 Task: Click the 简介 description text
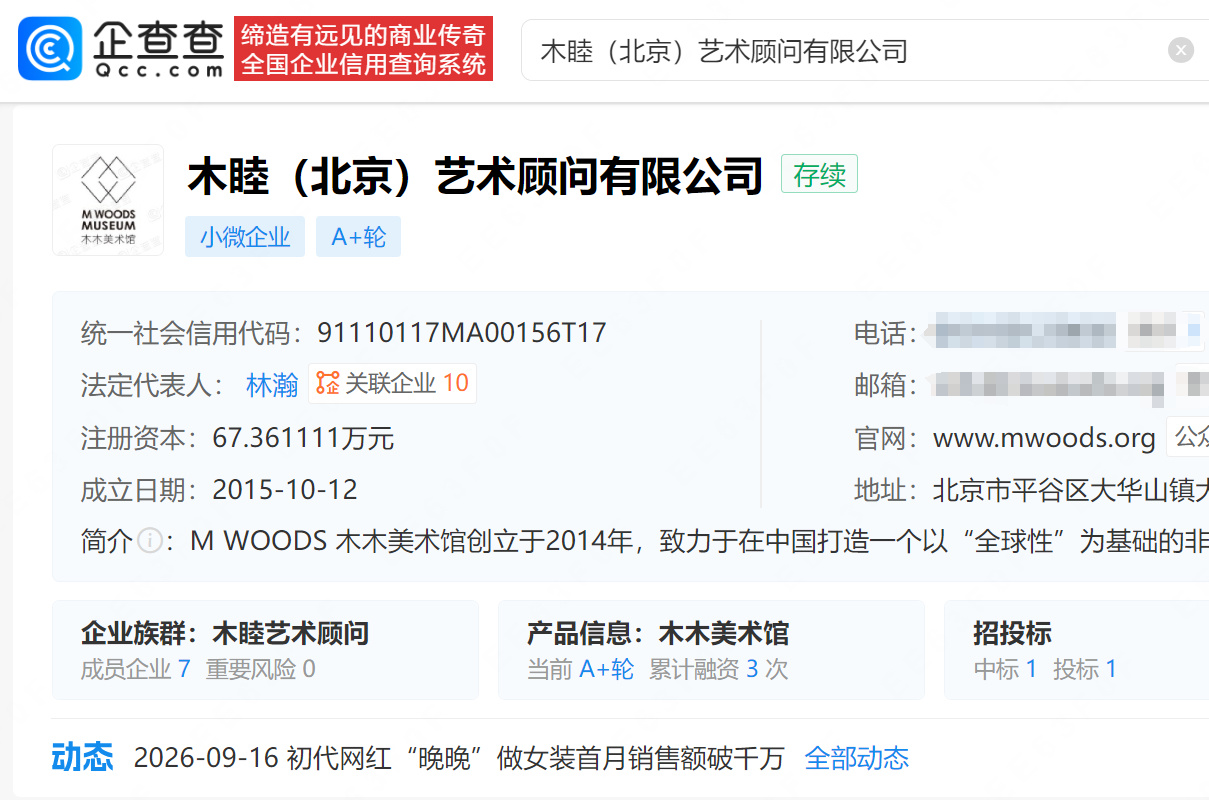coord(700,541)
